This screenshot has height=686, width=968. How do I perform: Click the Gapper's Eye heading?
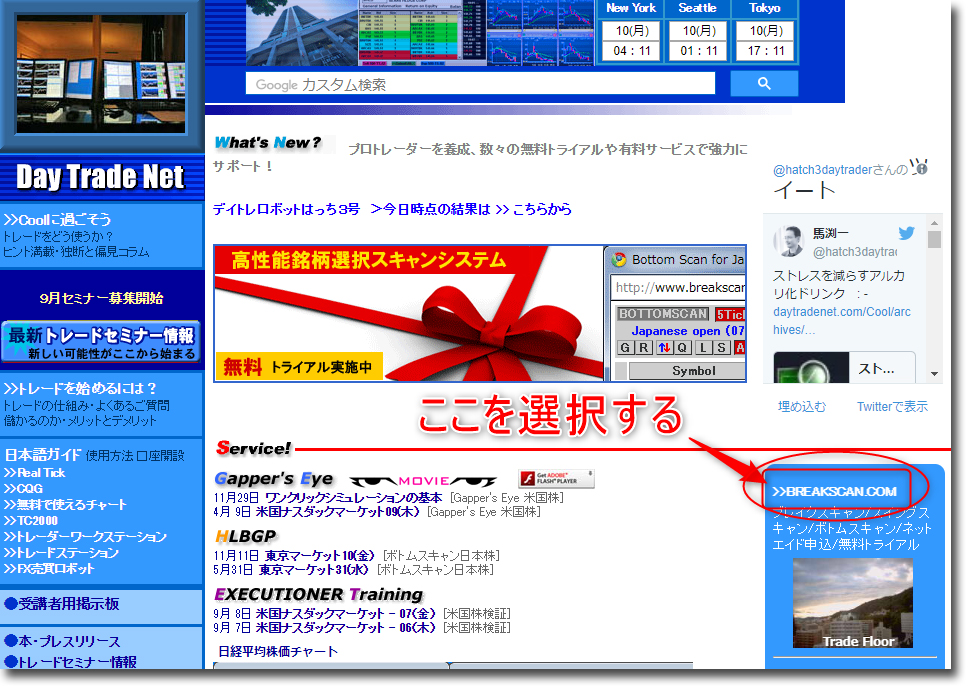tap(273, 479)
